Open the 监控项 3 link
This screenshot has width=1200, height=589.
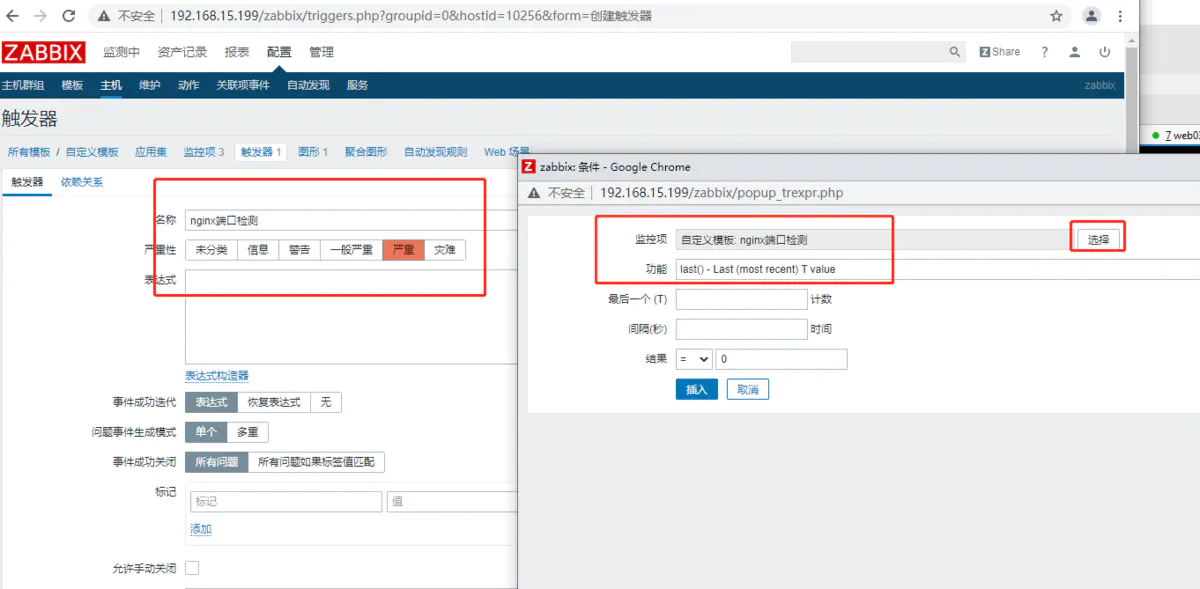tap(204, 152)
